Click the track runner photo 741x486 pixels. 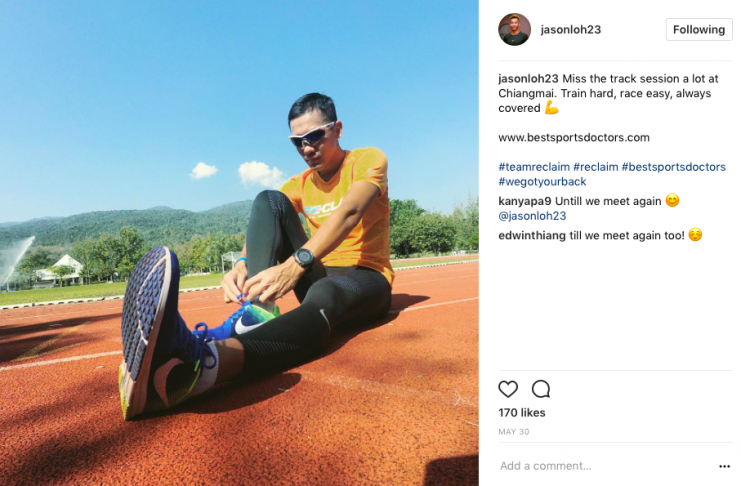tap(239, 243)
